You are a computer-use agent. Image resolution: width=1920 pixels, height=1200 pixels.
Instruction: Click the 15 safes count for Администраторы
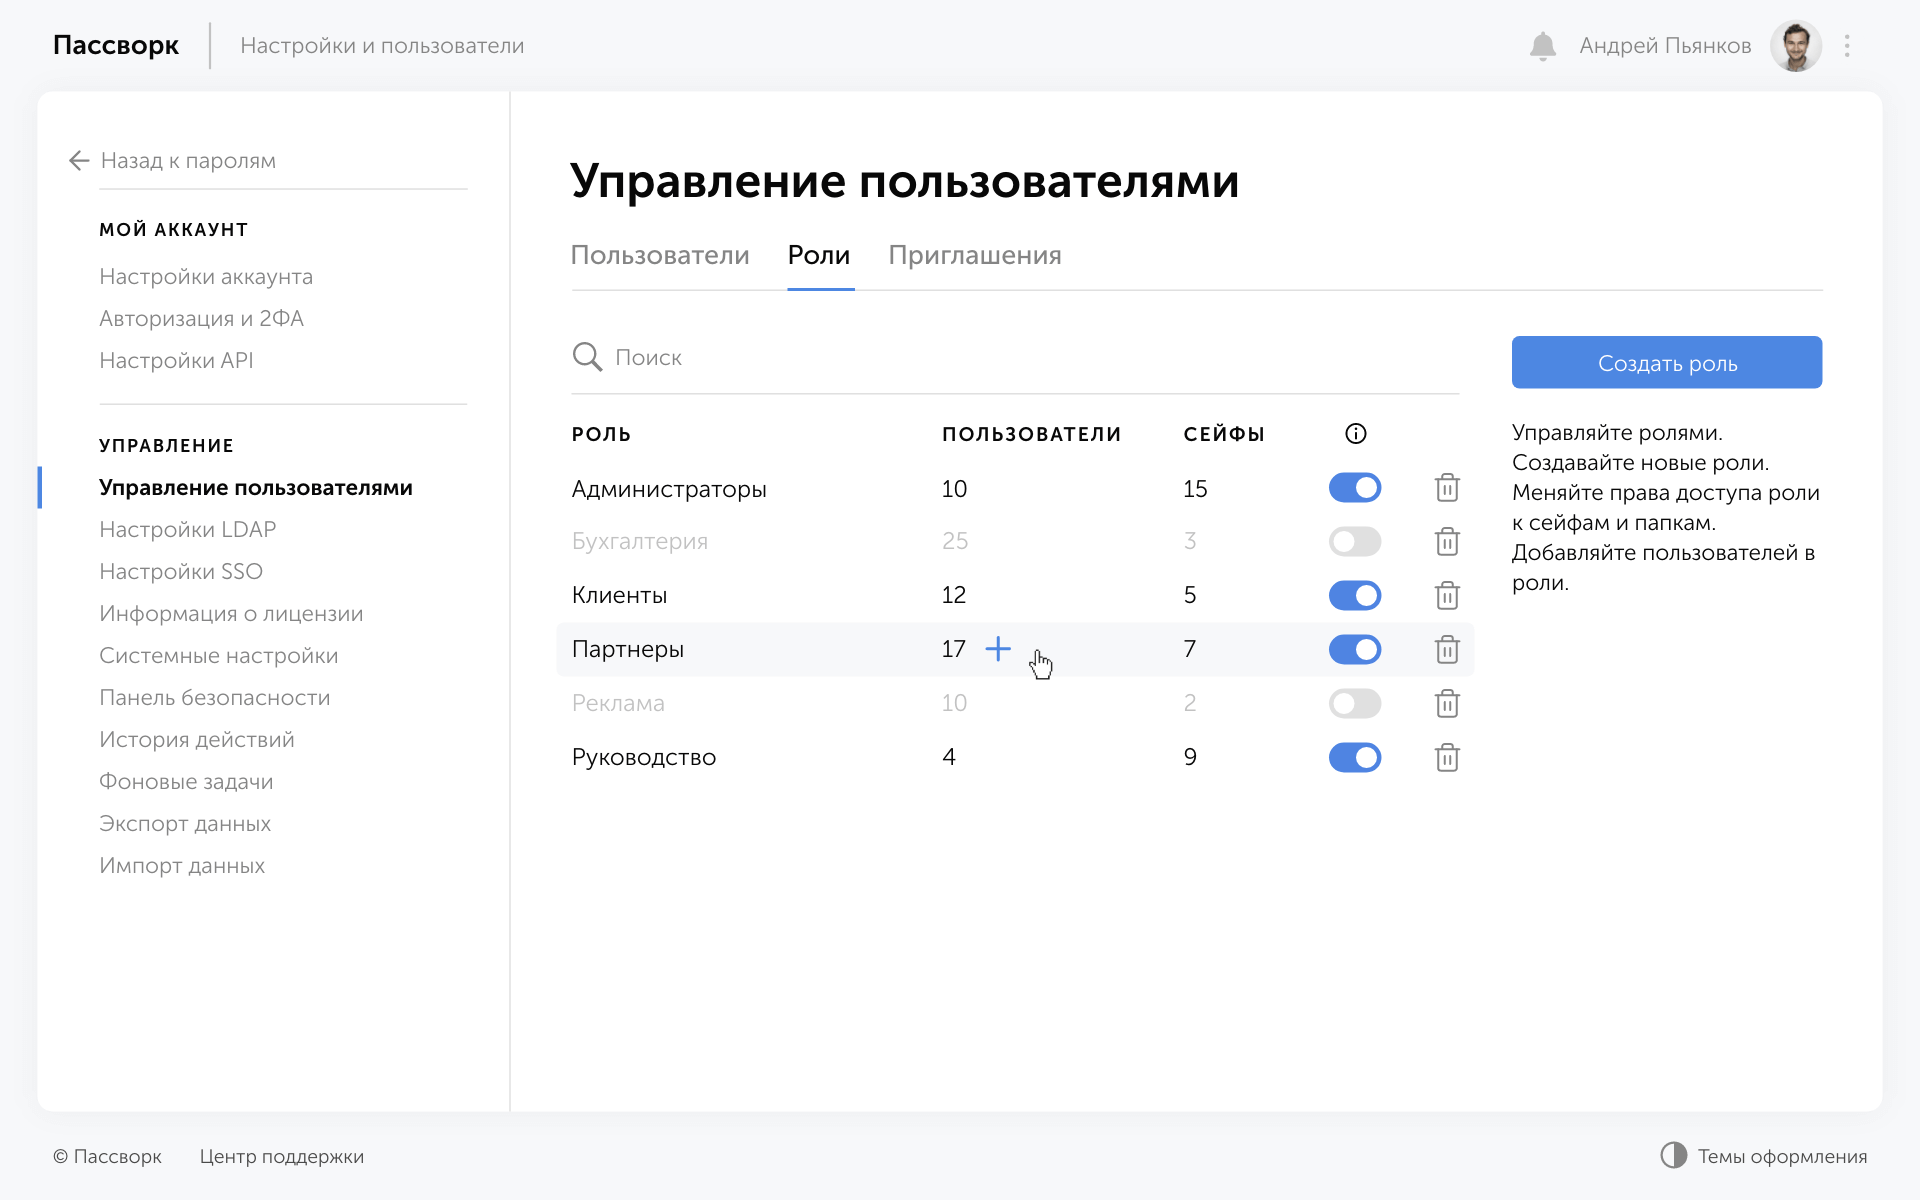1195,489
